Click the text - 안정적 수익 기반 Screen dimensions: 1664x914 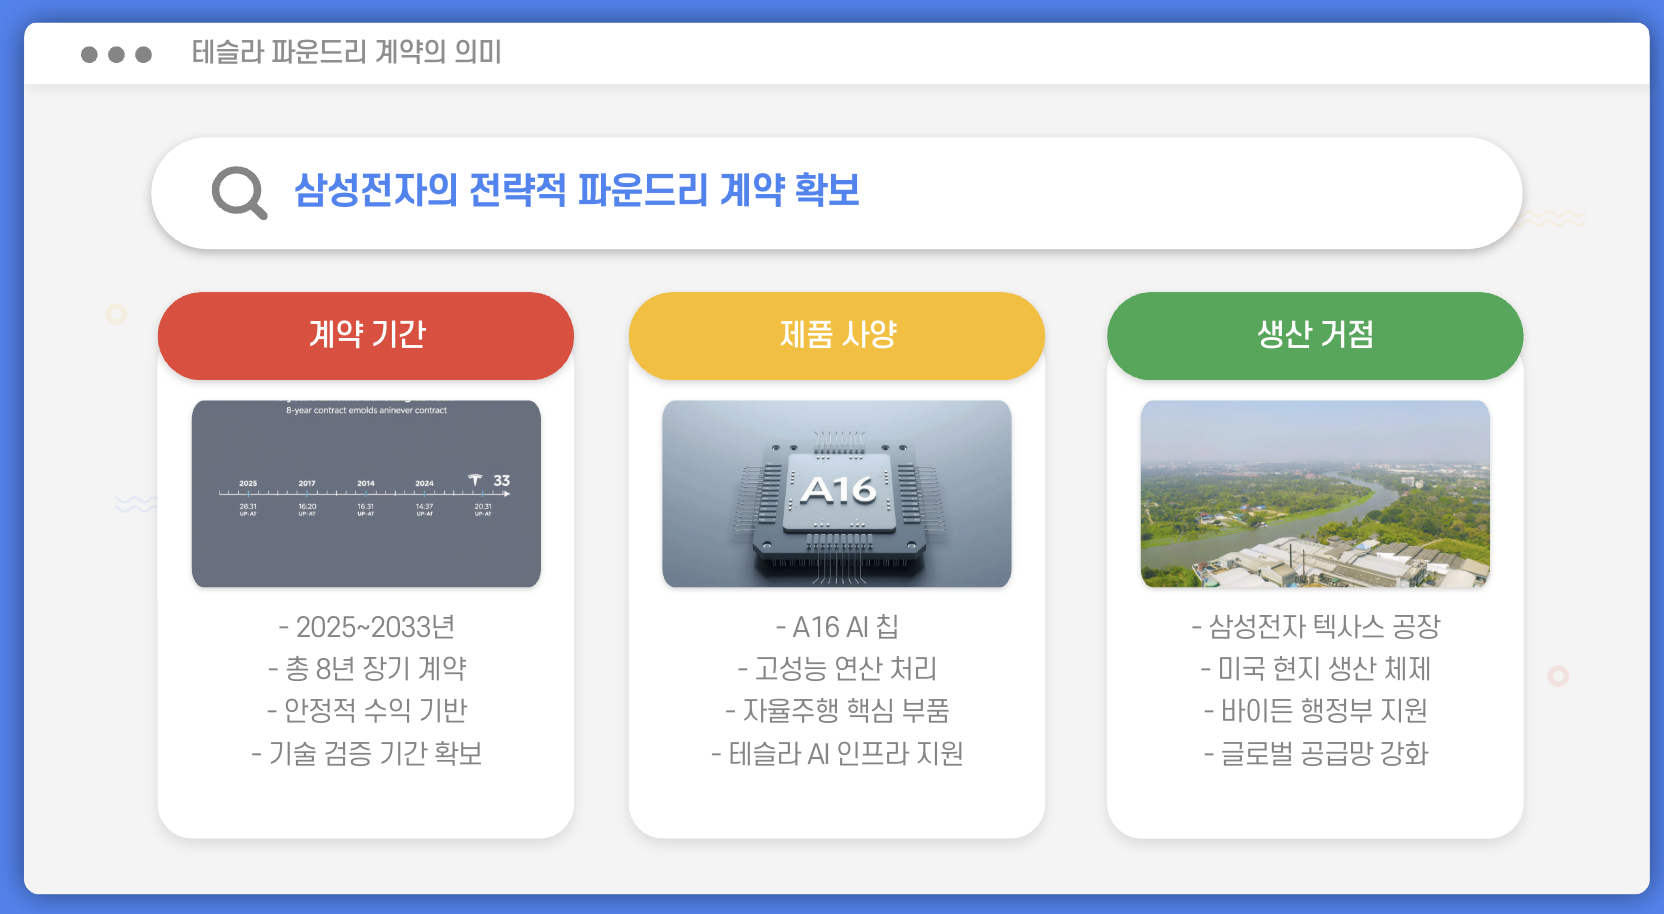pyautogui.click(x=367, y=710)
